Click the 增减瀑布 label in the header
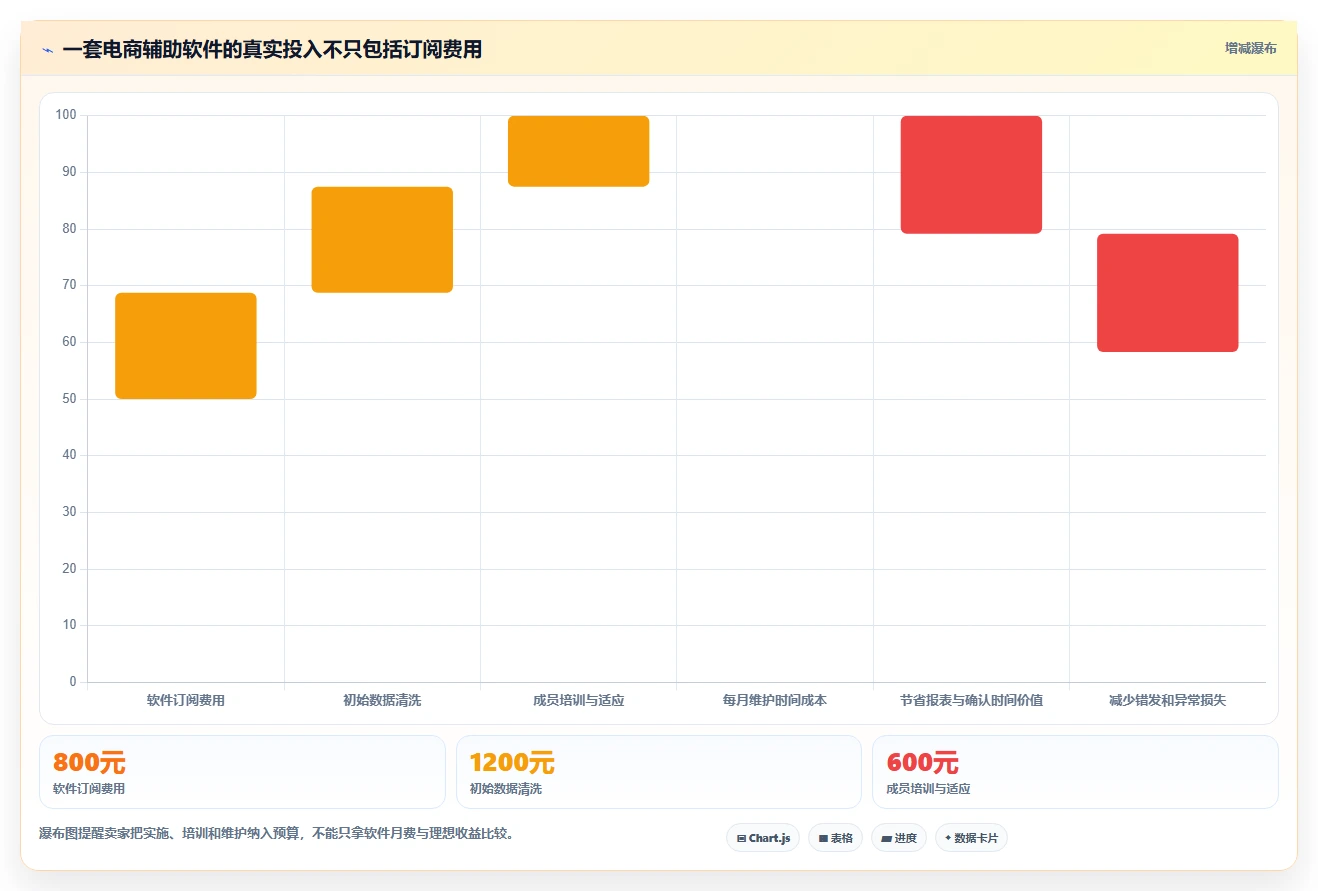Image resolution: width=1318 pixels, height=891 pixels. (1250, 48)
